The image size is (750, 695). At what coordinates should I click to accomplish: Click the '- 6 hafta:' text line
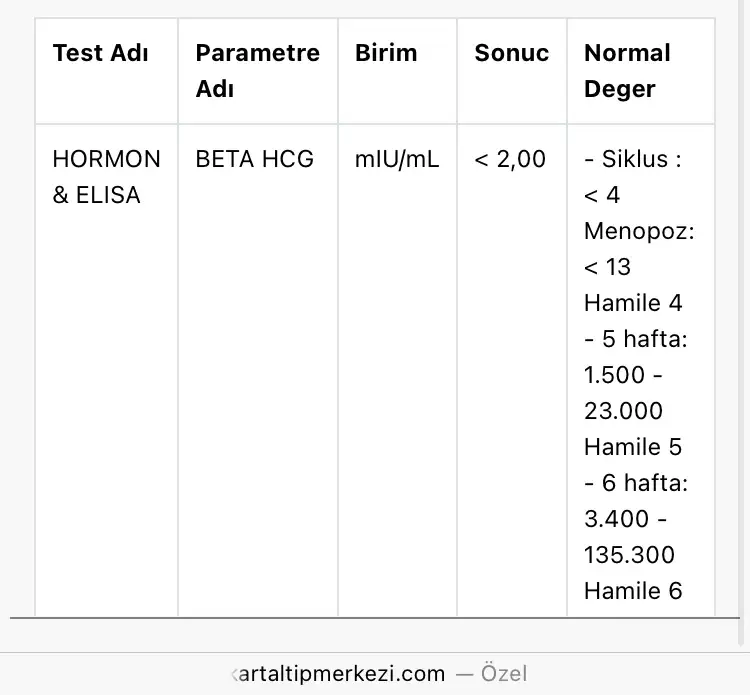coord(636,483)
